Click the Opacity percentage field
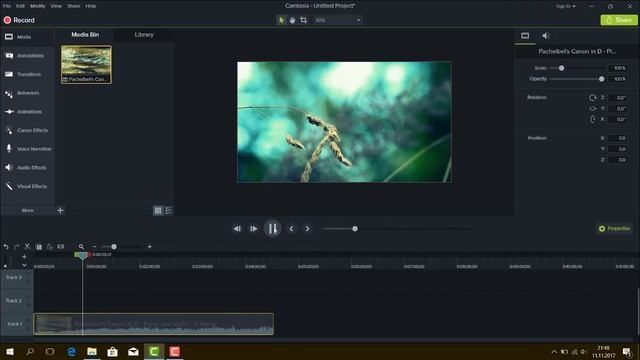The width and height of the screenshot is (640, 360). click(618, 79)
